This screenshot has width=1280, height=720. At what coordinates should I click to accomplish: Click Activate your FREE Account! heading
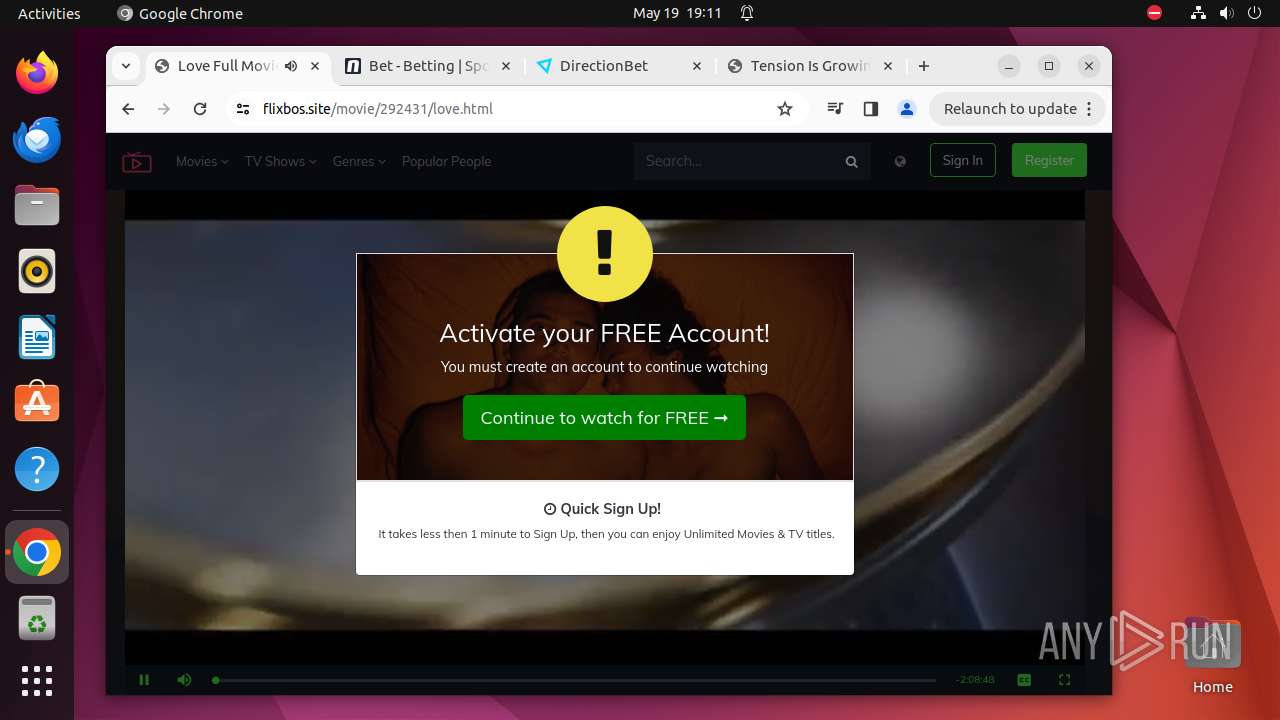pos(605,333)
